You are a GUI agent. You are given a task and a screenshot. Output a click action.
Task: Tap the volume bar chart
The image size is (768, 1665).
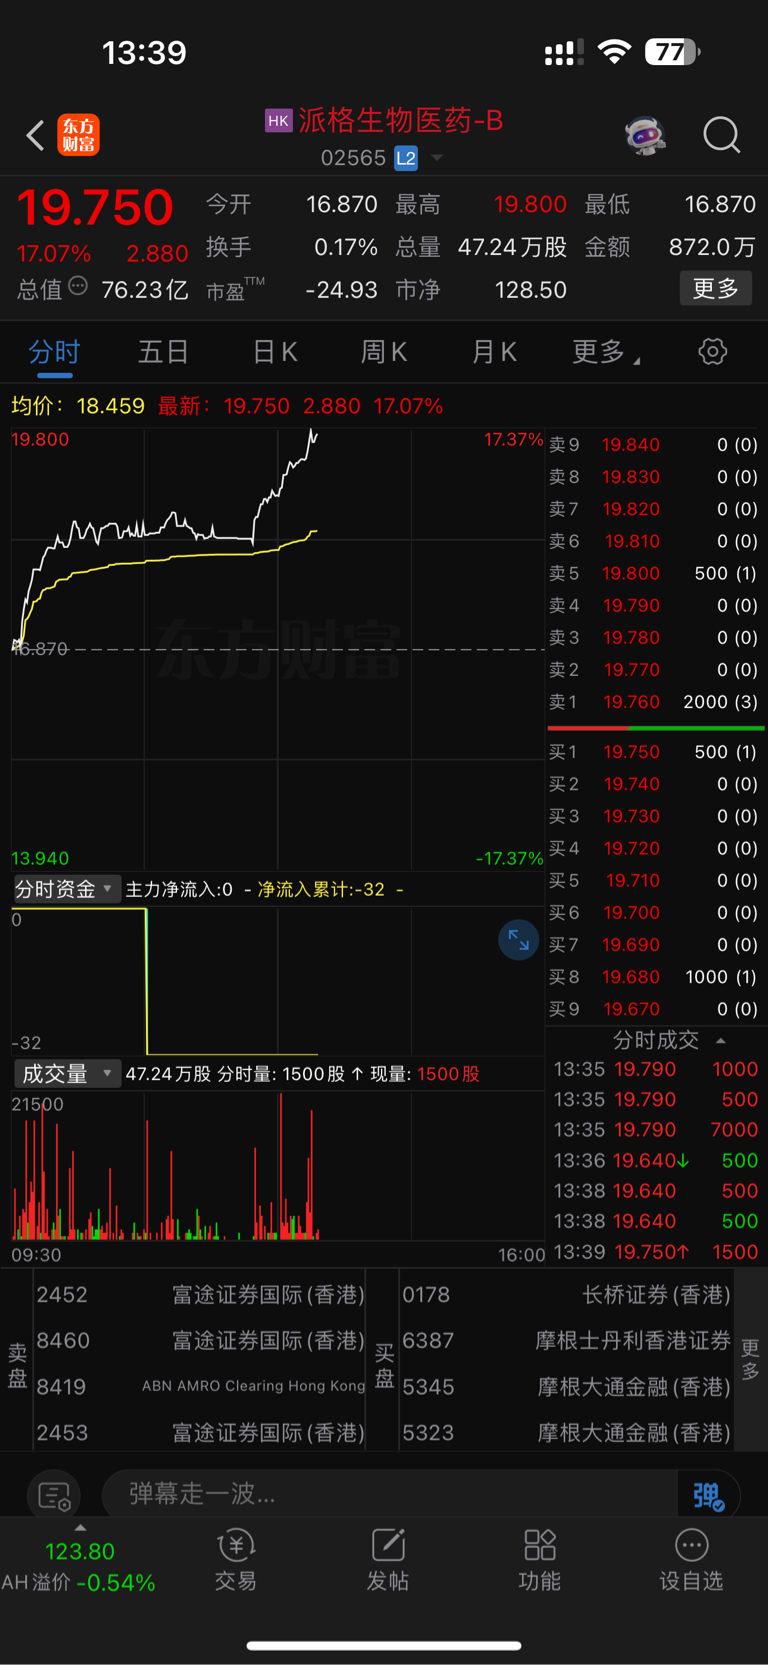coord(278,1166)
